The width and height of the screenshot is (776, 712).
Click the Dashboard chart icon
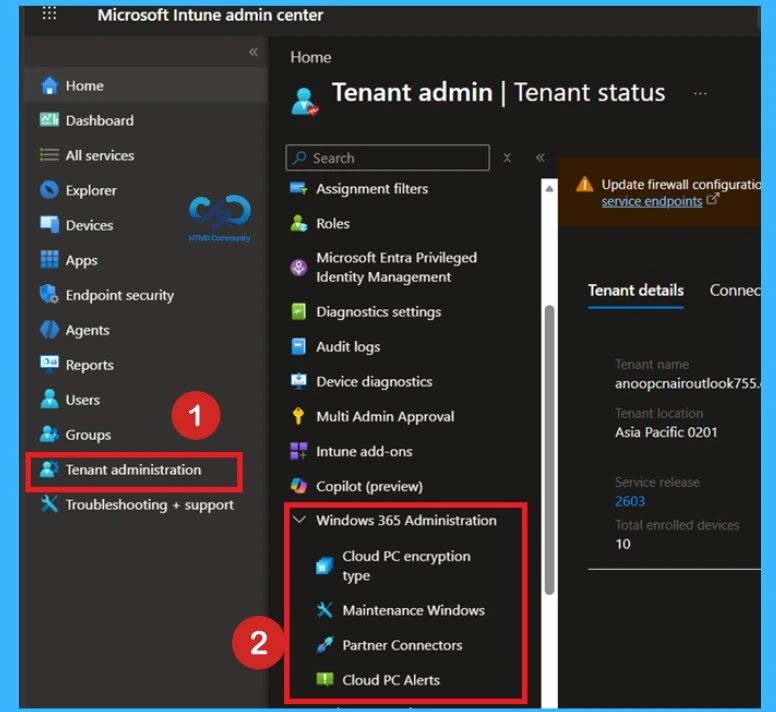point(49,120)
